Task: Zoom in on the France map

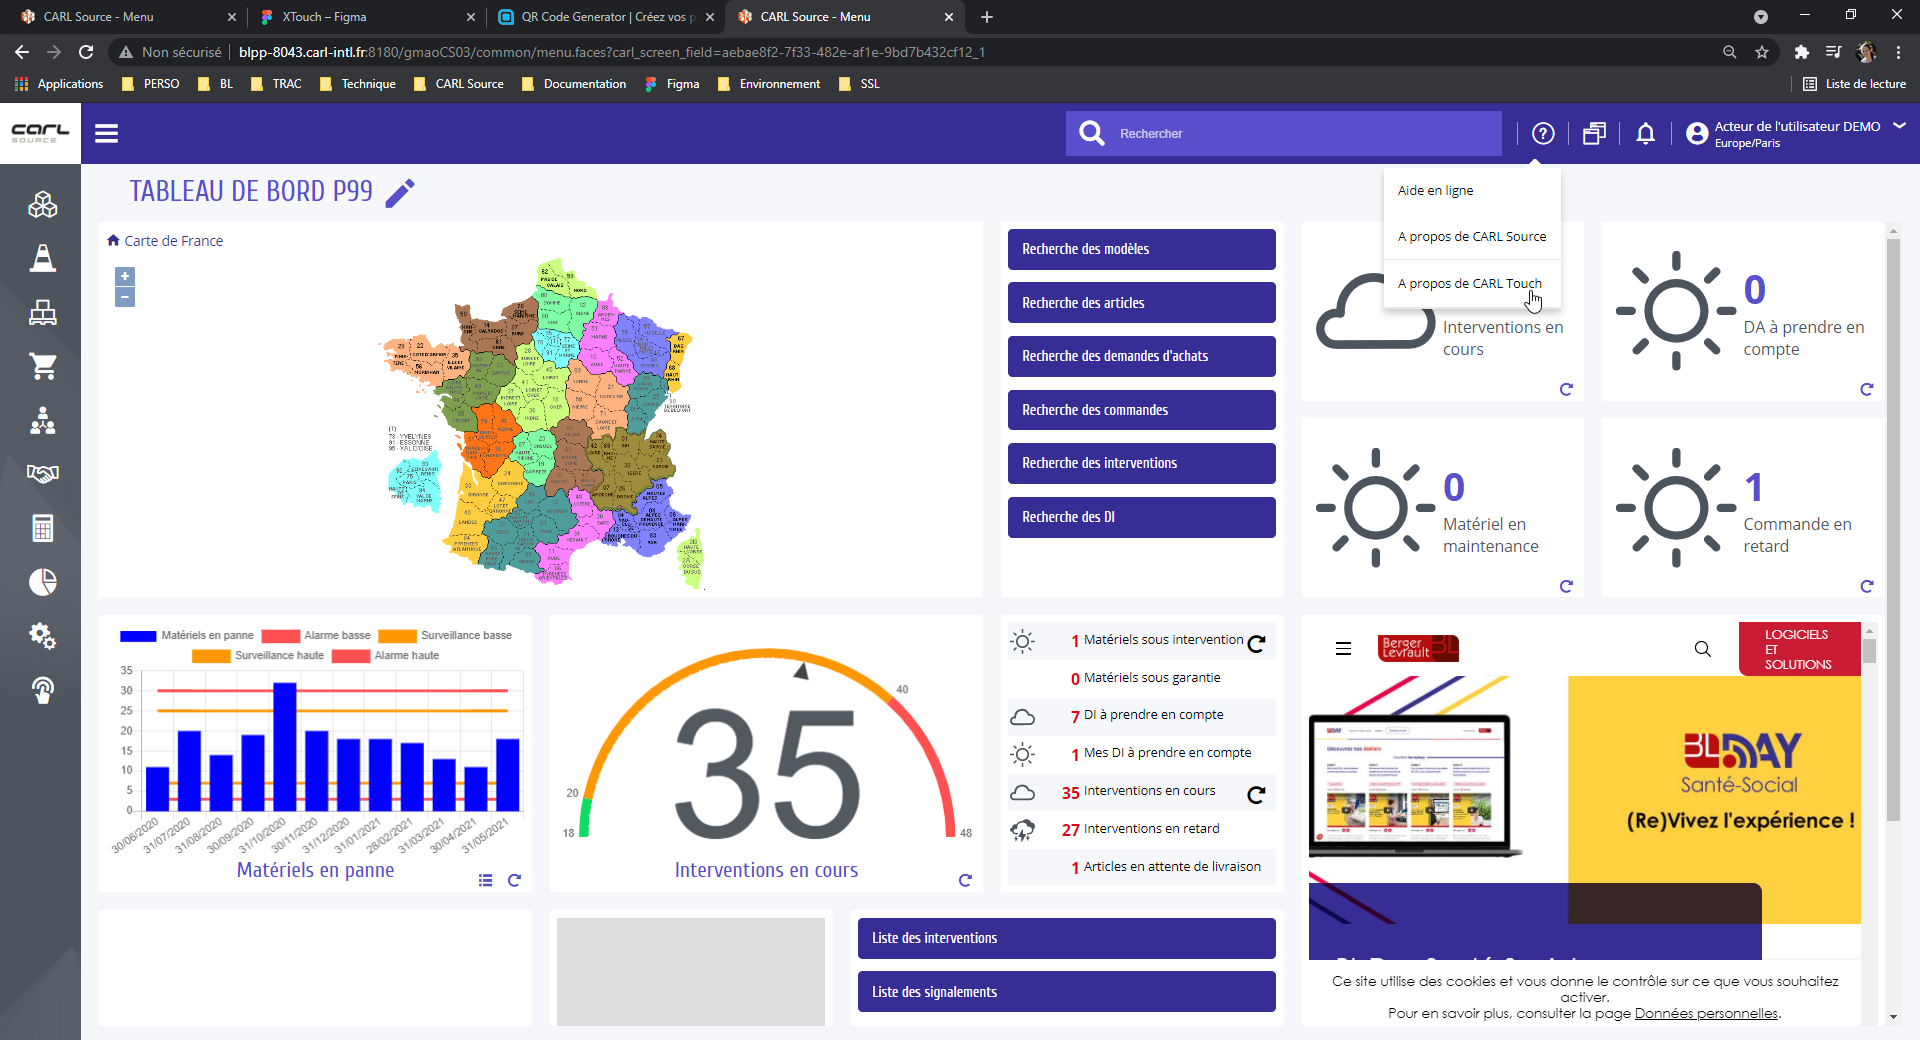Action: 125,276
